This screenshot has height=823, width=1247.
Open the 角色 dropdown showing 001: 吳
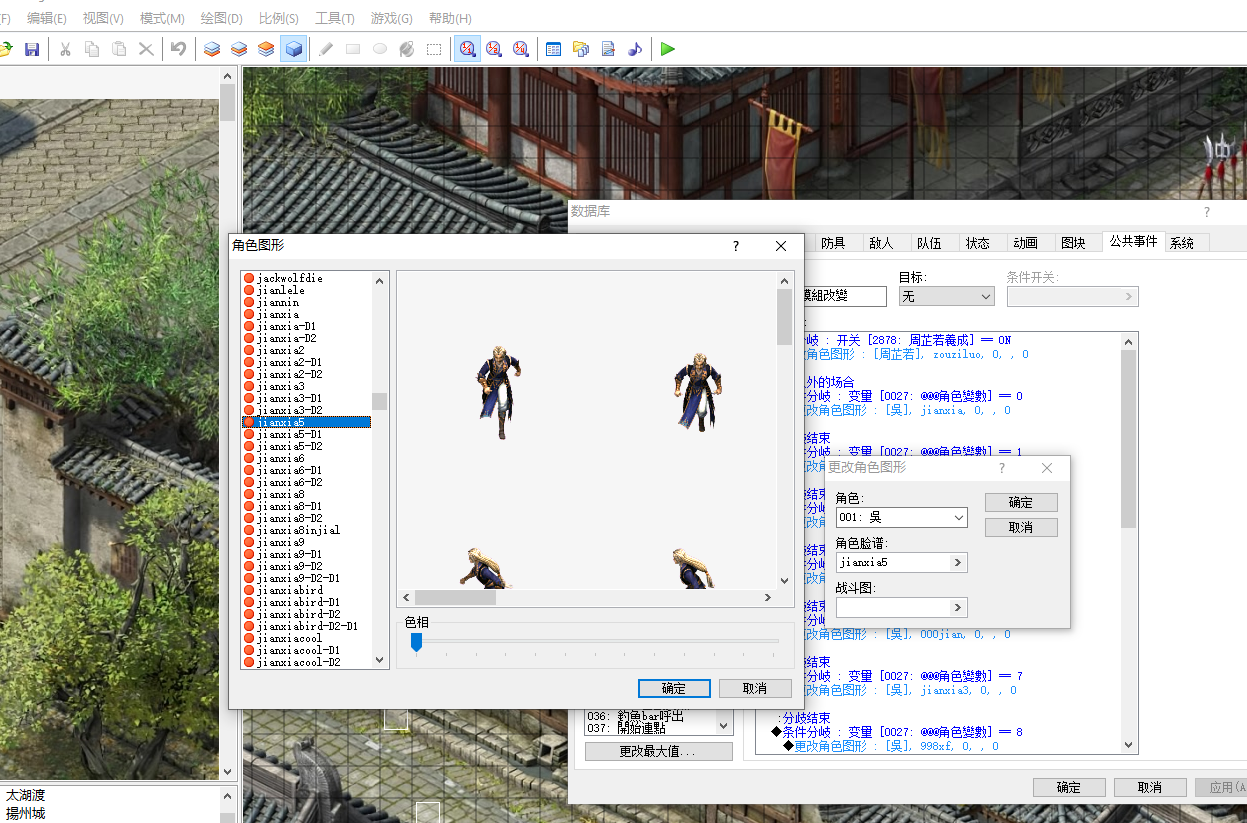tap(902, 517)
